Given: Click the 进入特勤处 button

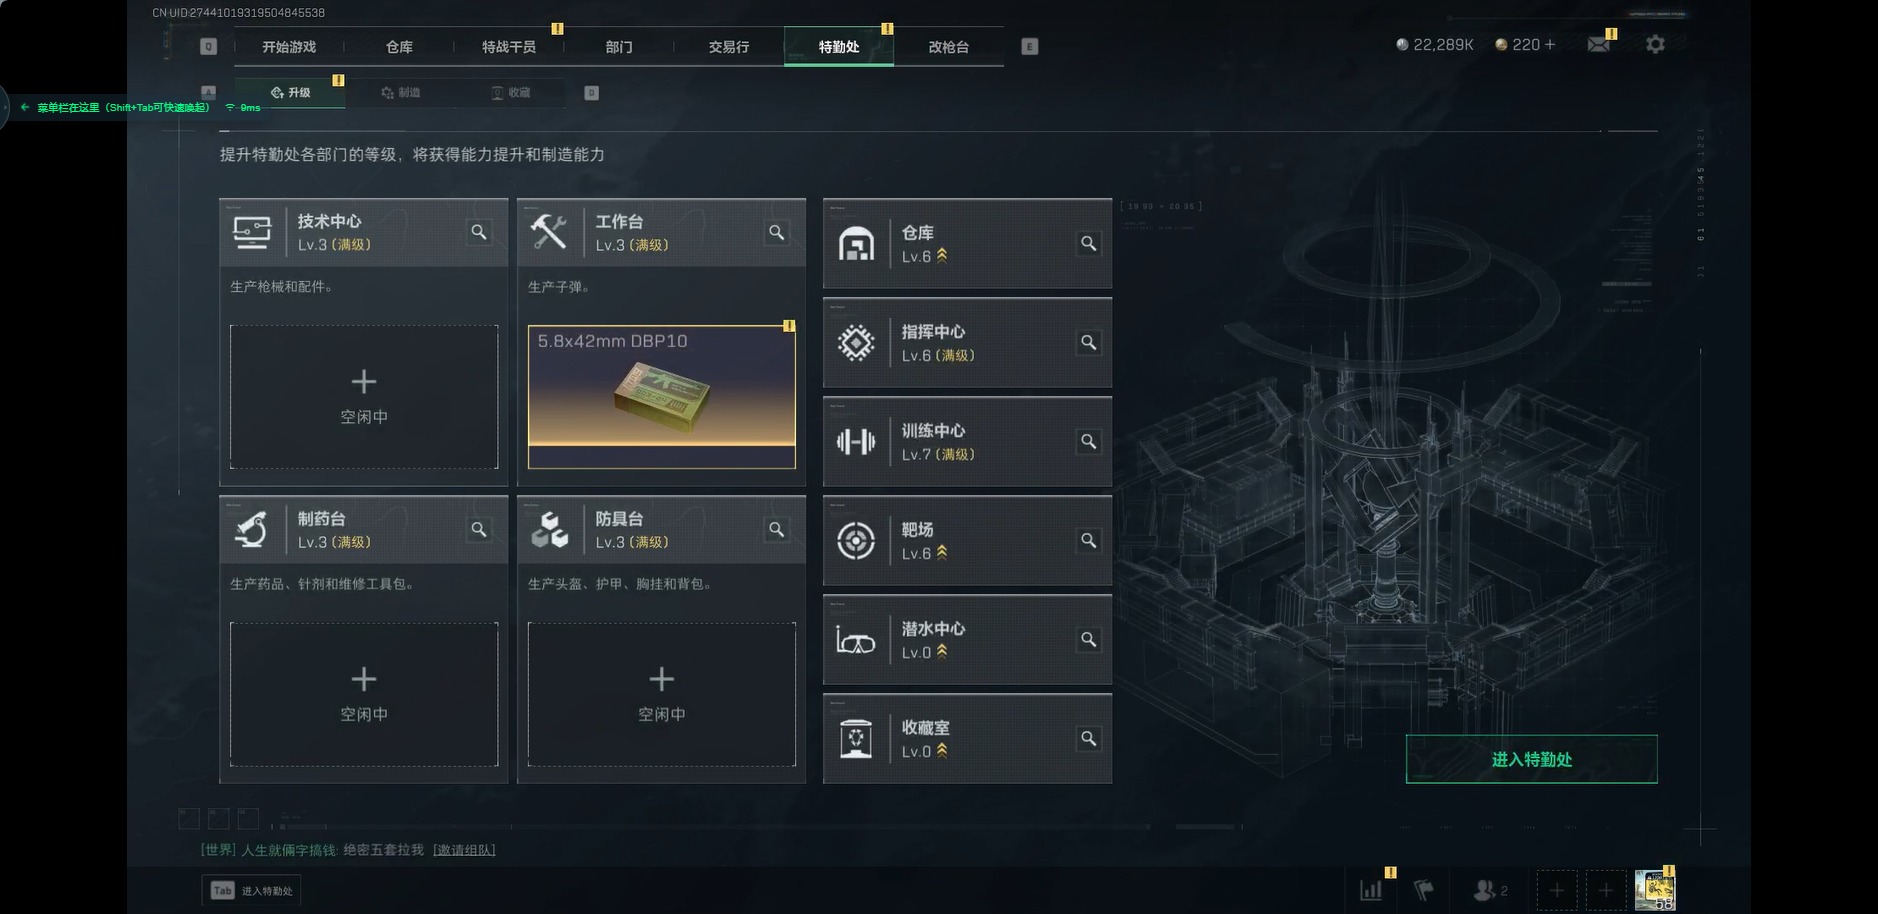Looking at the screenshot, I should coord(1531,759).
